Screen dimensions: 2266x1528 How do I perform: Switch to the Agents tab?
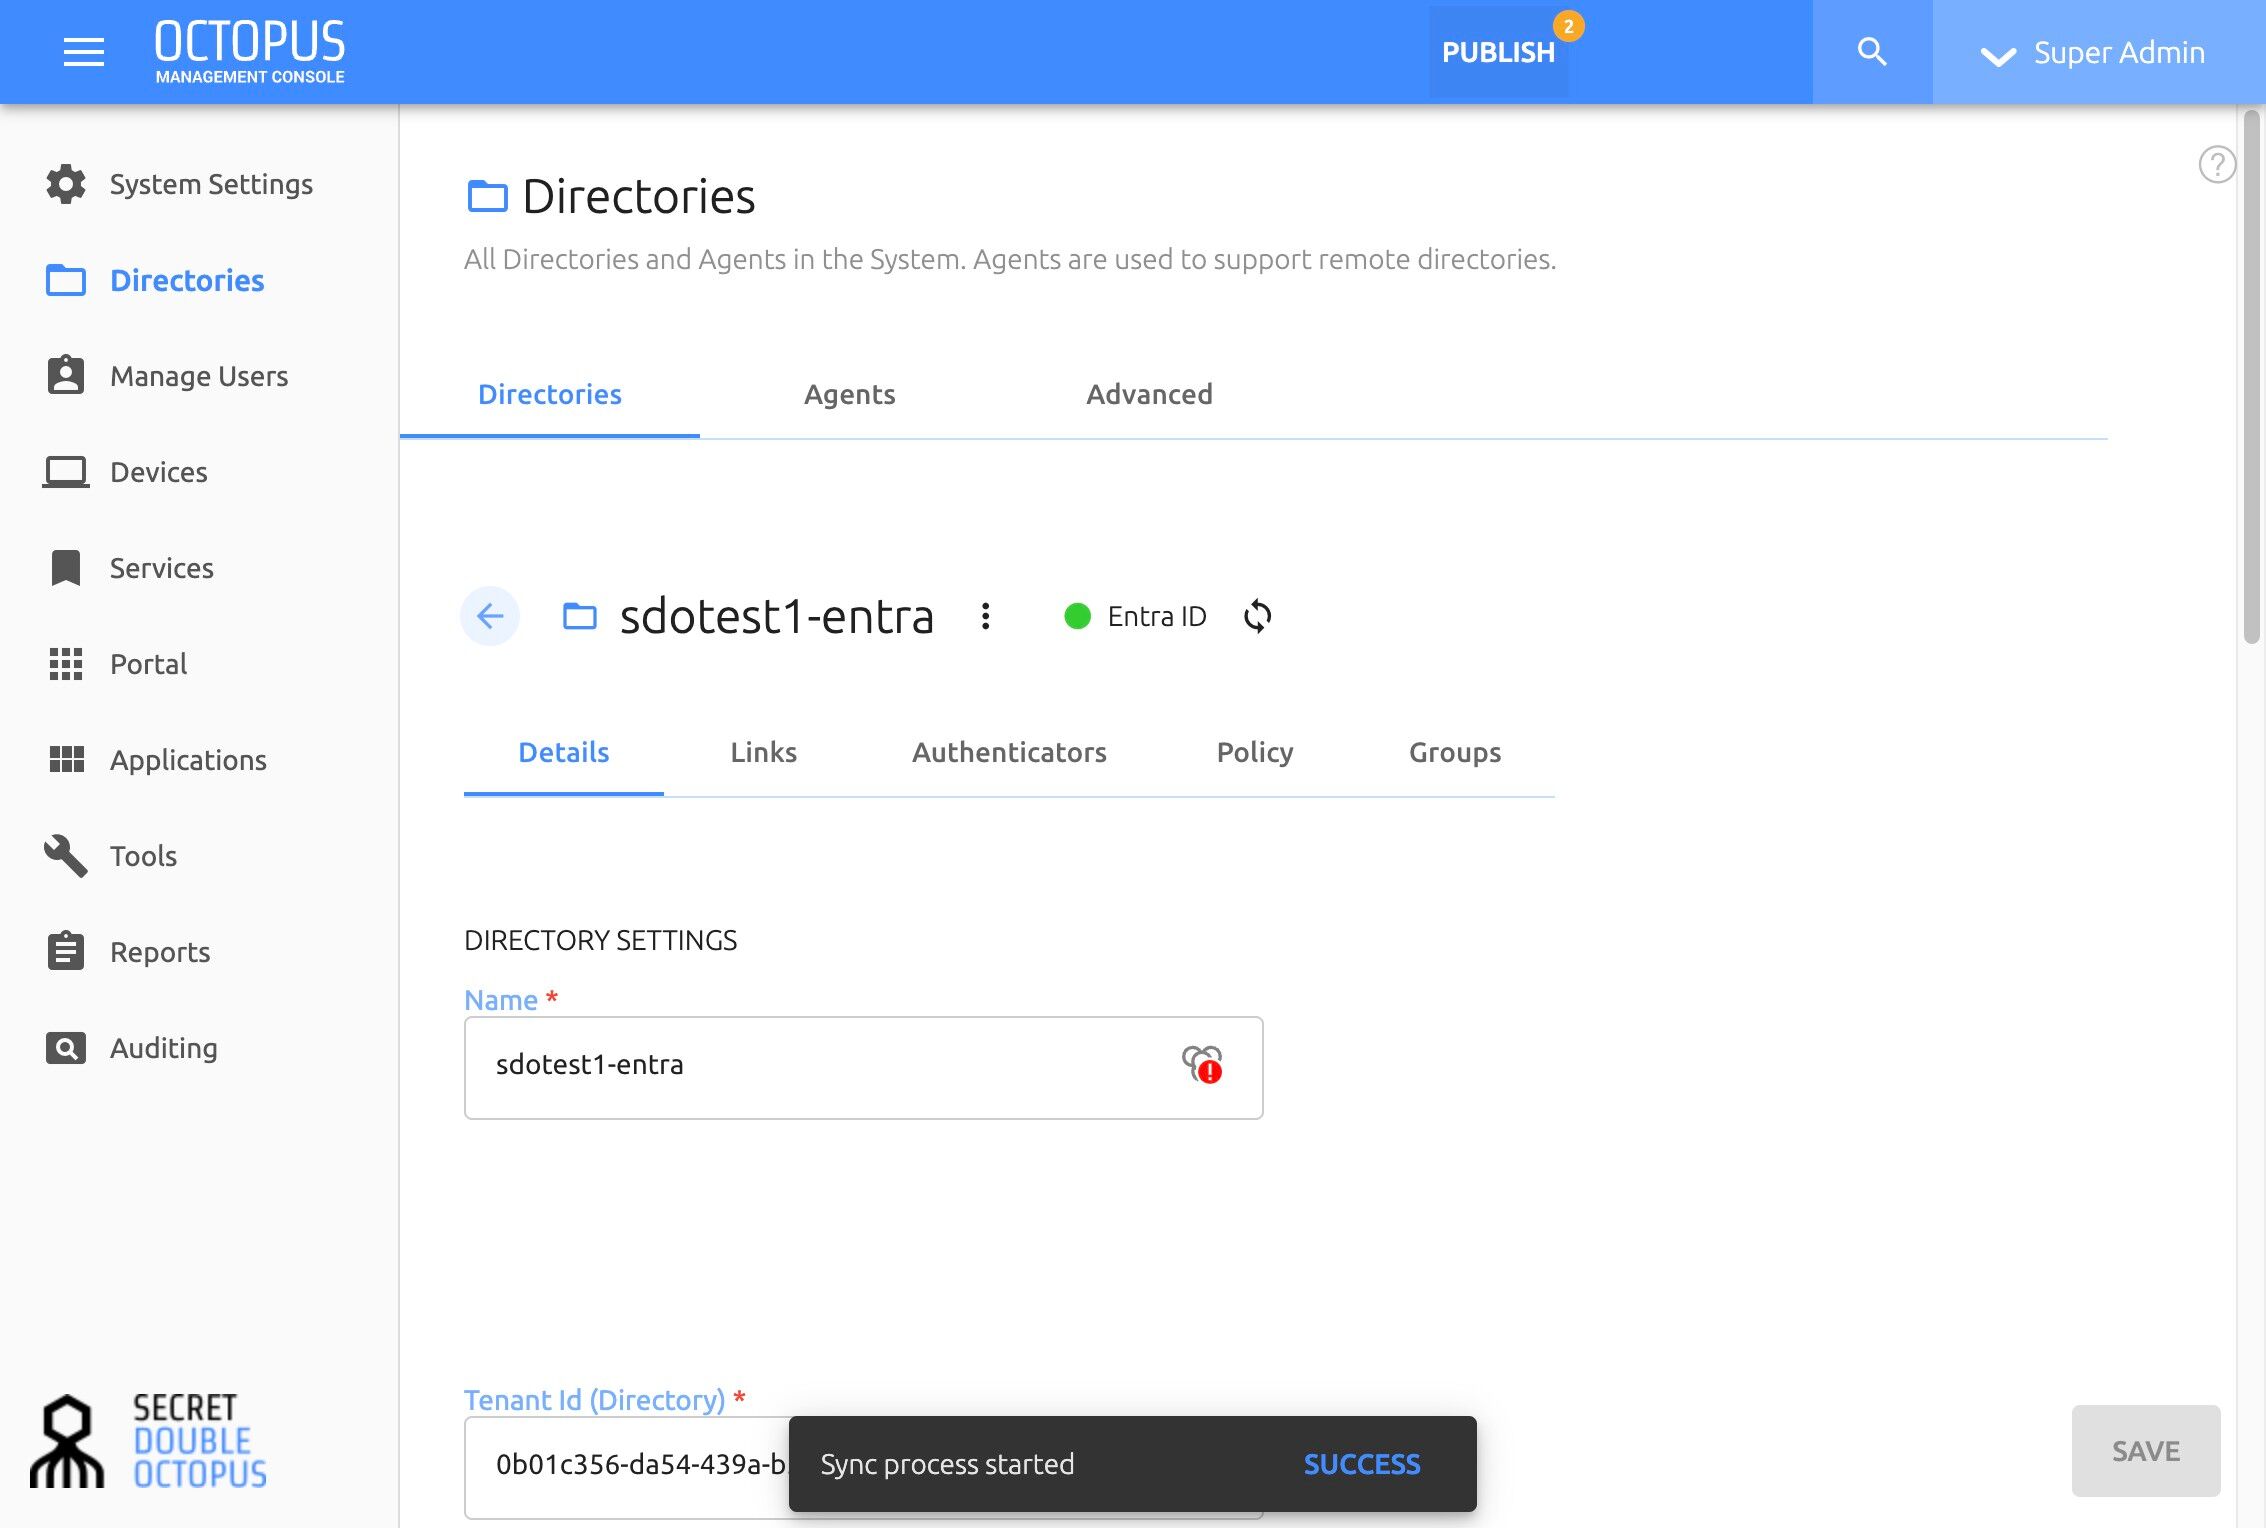click(x=850, y=394)
